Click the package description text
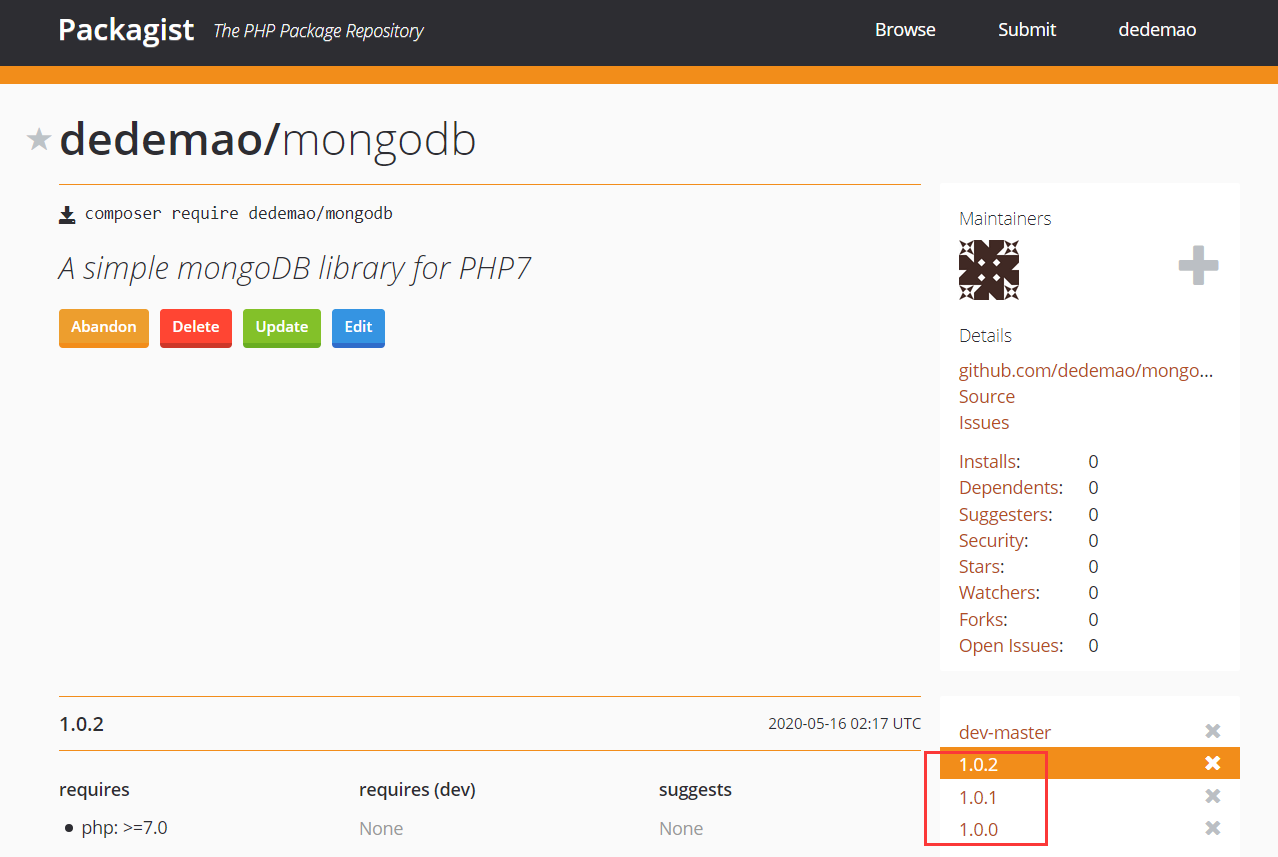1278x857 pixels. click(295, 268)
